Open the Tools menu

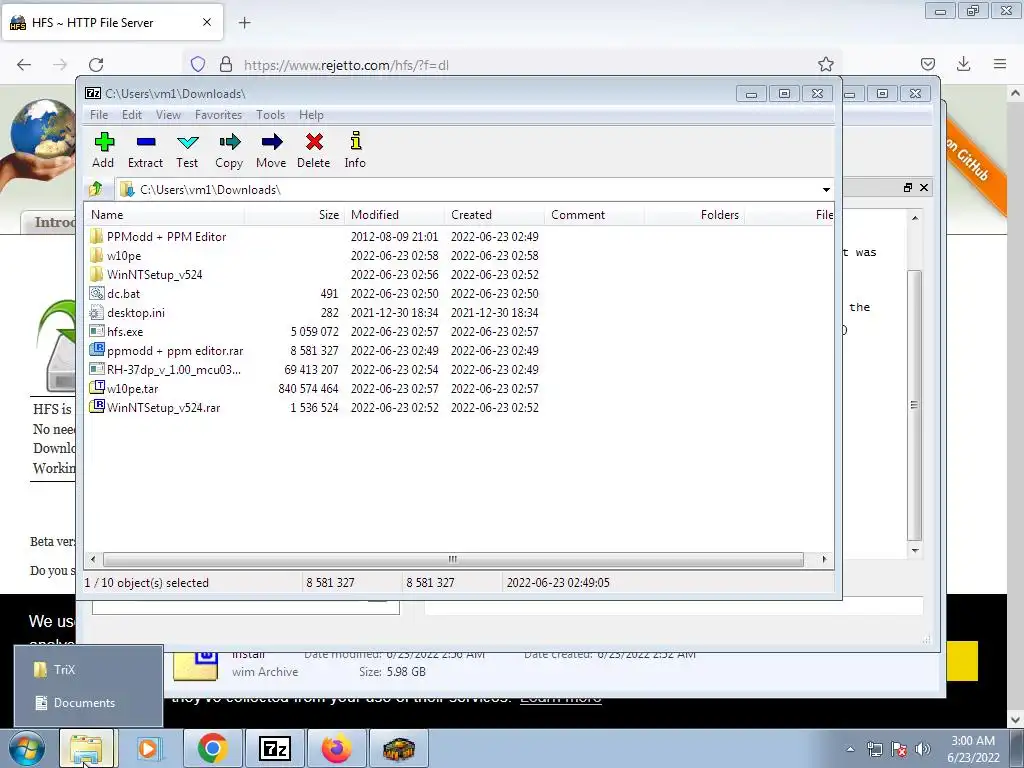pos(270,115)
